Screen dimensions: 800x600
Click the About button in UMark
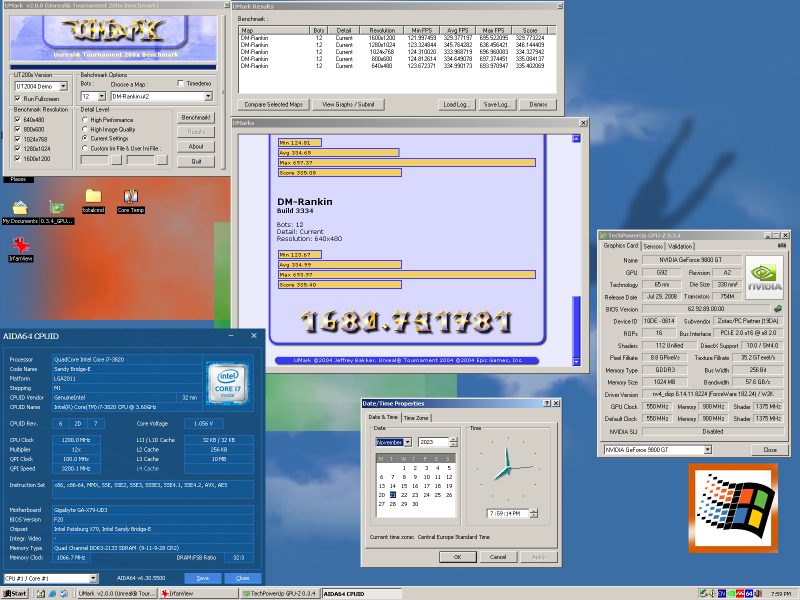point(196,146)
